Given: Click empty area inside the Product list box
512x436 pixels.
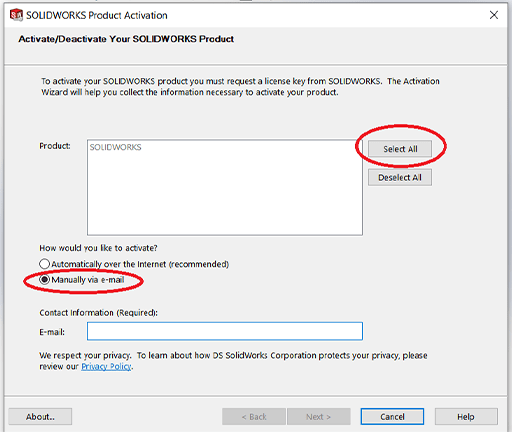Looking at the screenshot, I should pos(225,197).
